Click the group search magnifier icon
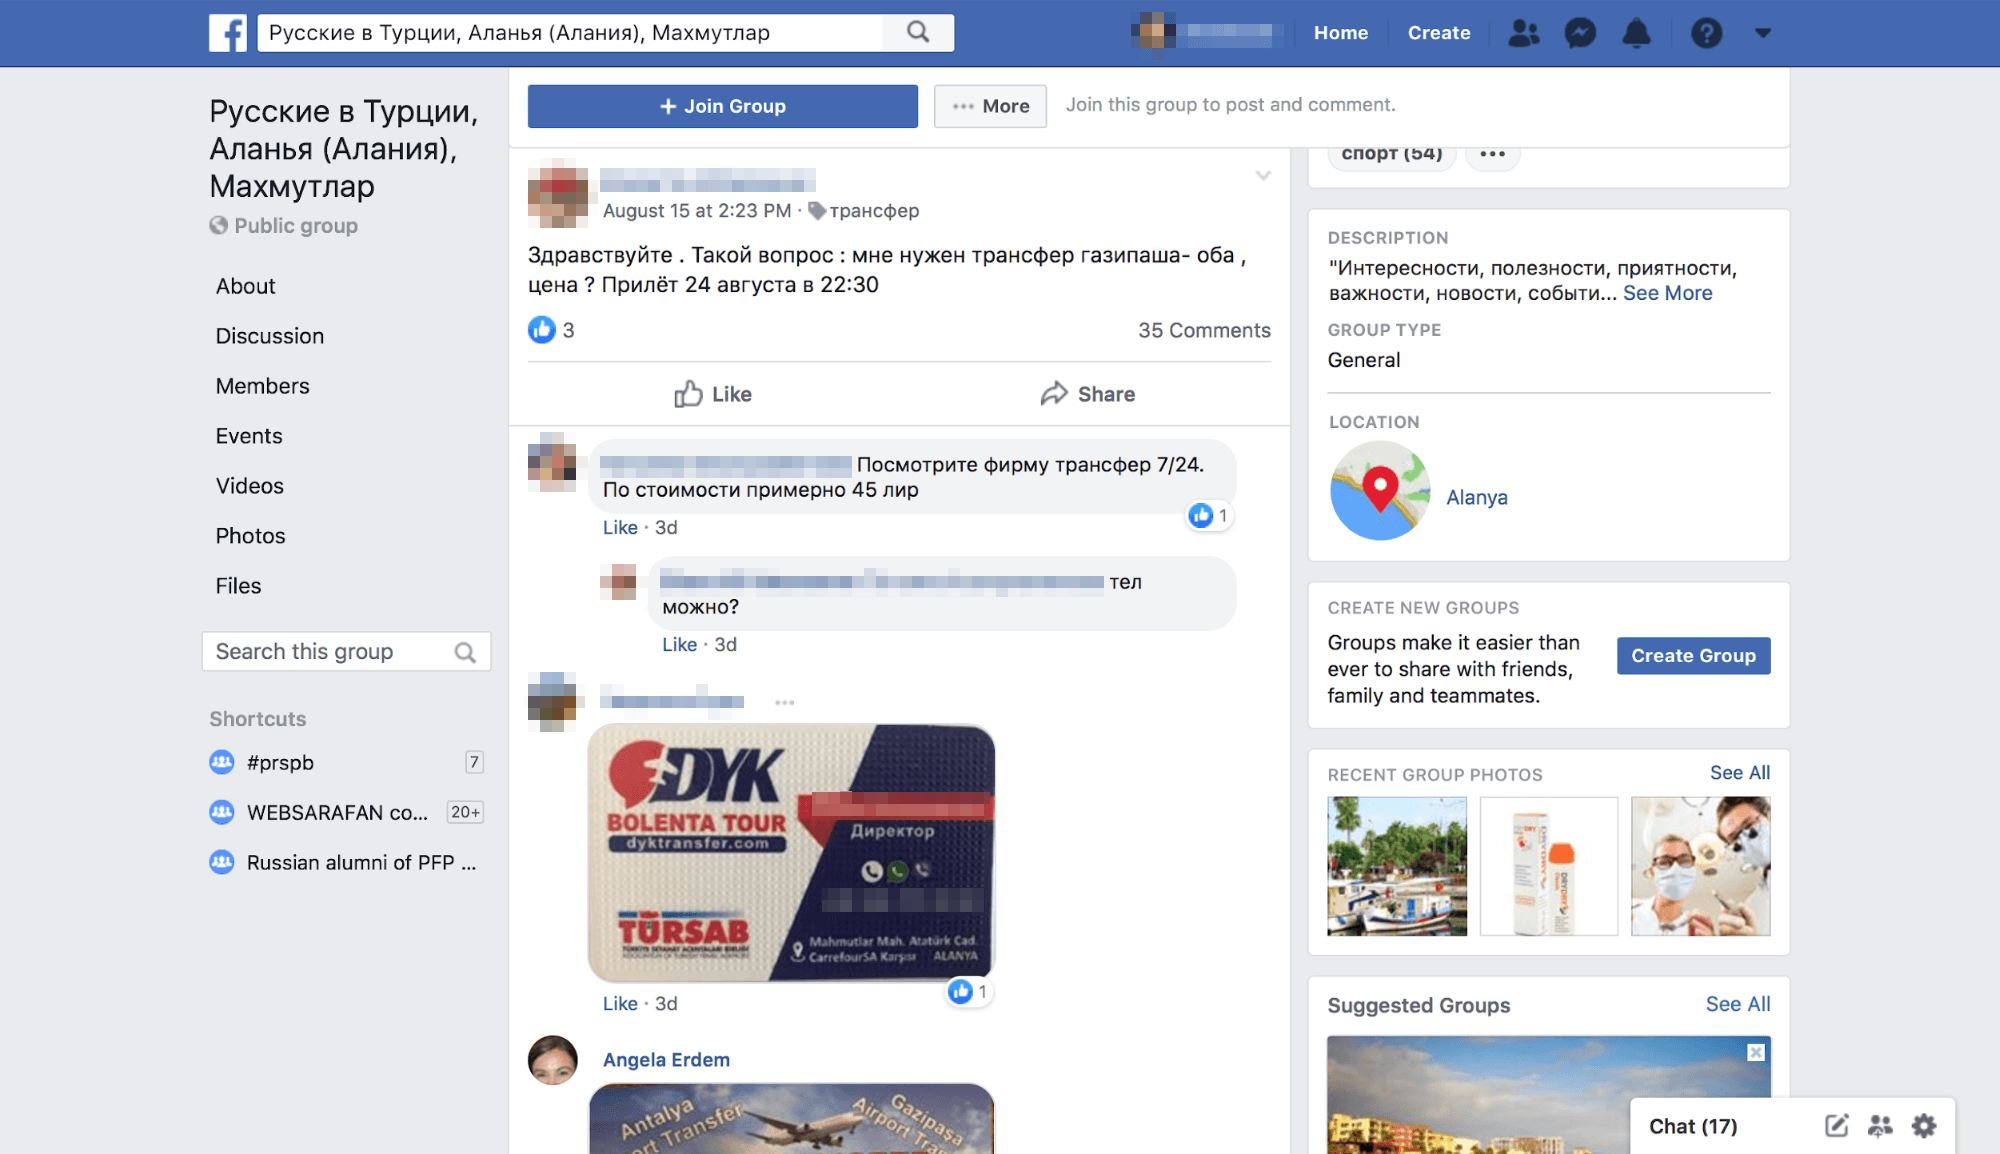This screenshot has height=1154, width=2000. tap(465, 652)
